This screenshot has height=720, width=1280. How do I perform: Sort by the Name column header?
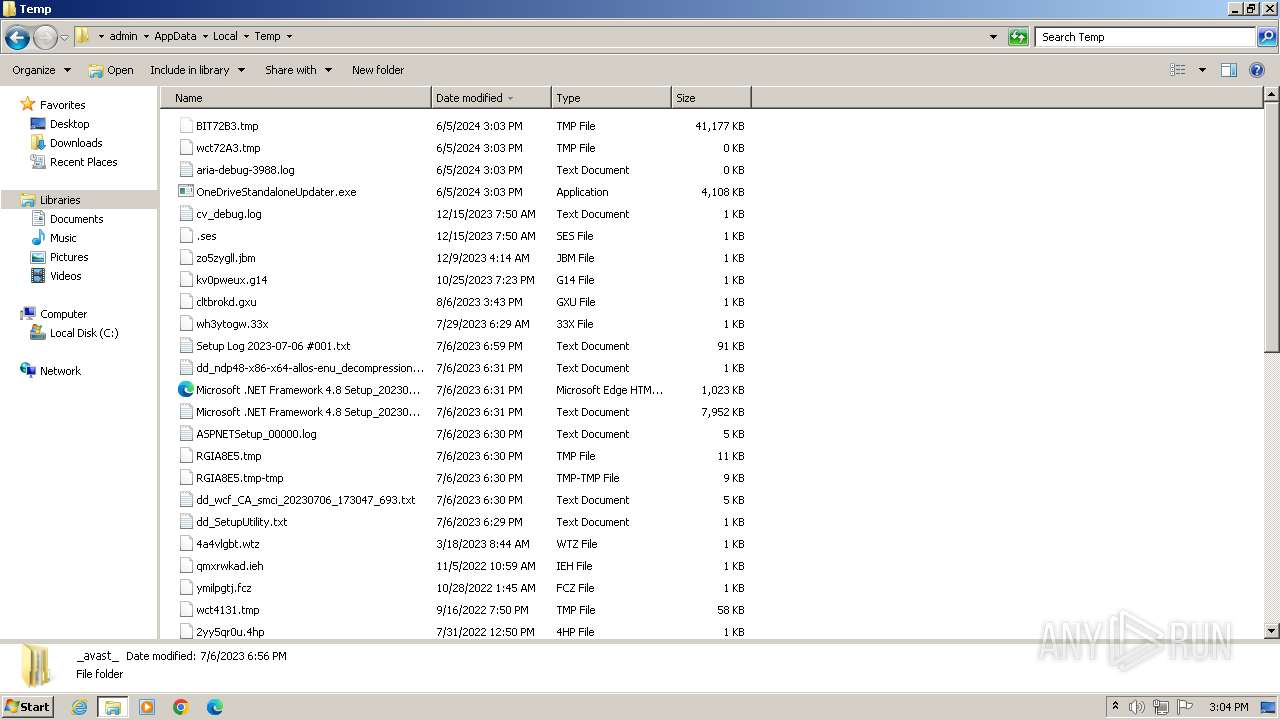pos(296,98)
